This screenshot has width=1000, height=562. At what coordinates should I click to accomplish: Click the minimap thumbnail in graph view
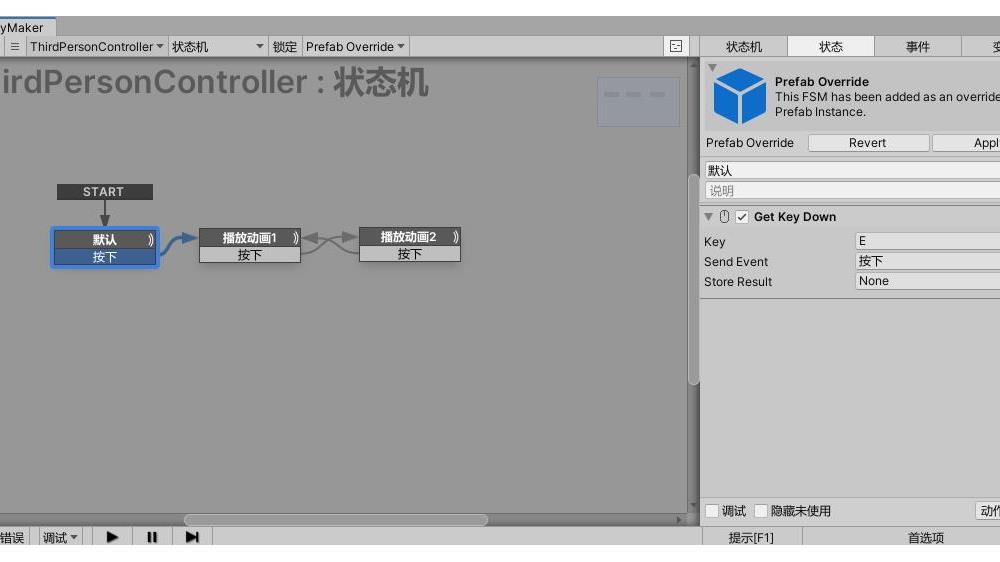click(638, 101)
